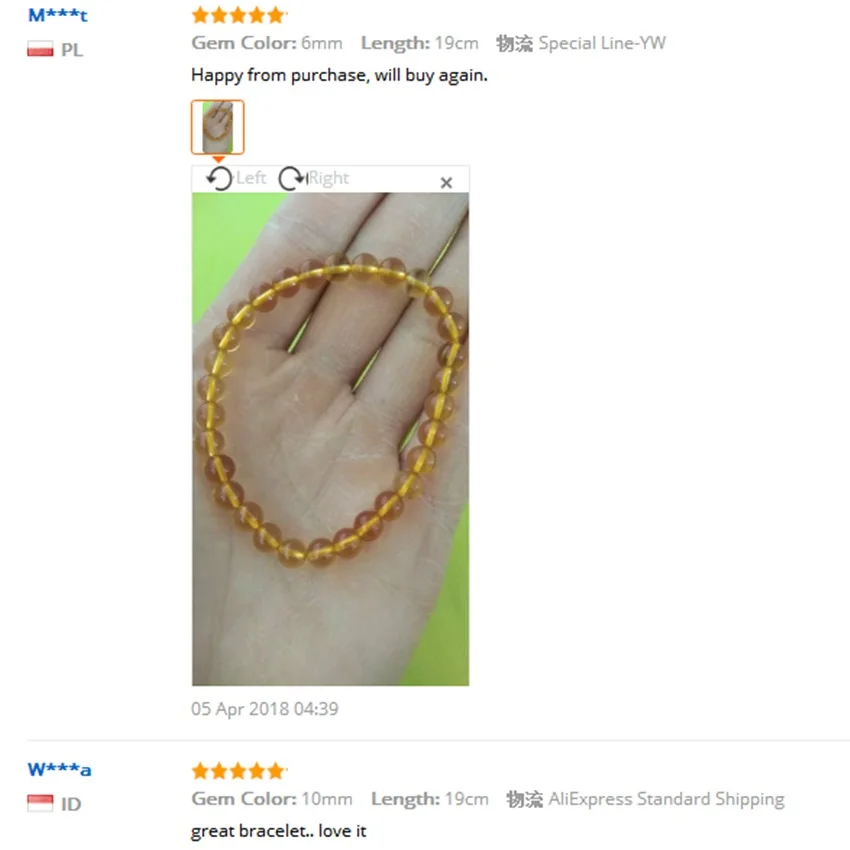Open reviewer W***a's profile
Viewport: 850px width, 850px height.
[x=60, y=769]
